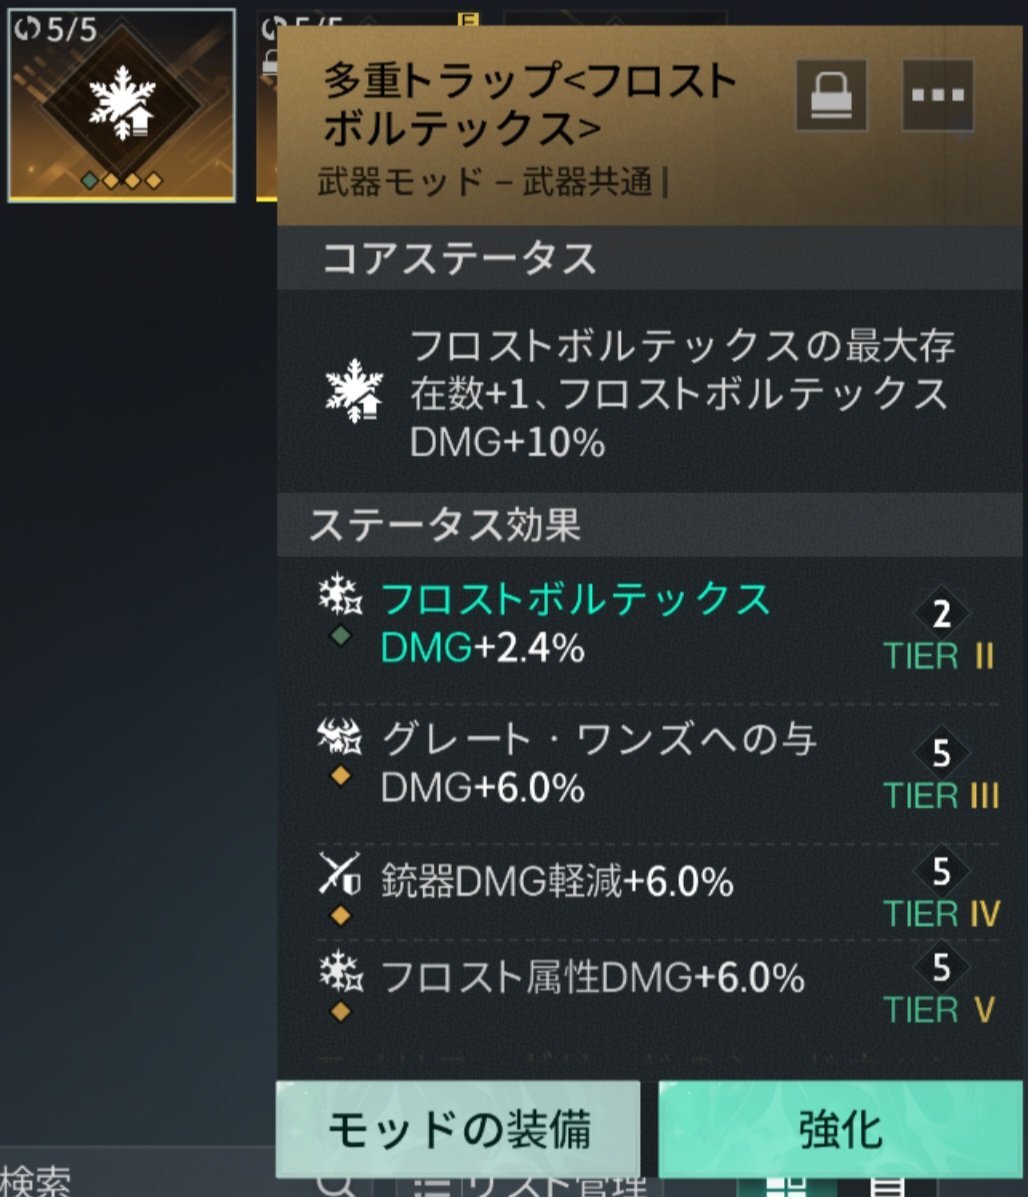
Task: Toggle the lock icon on the mod
Action: (831, 95)
